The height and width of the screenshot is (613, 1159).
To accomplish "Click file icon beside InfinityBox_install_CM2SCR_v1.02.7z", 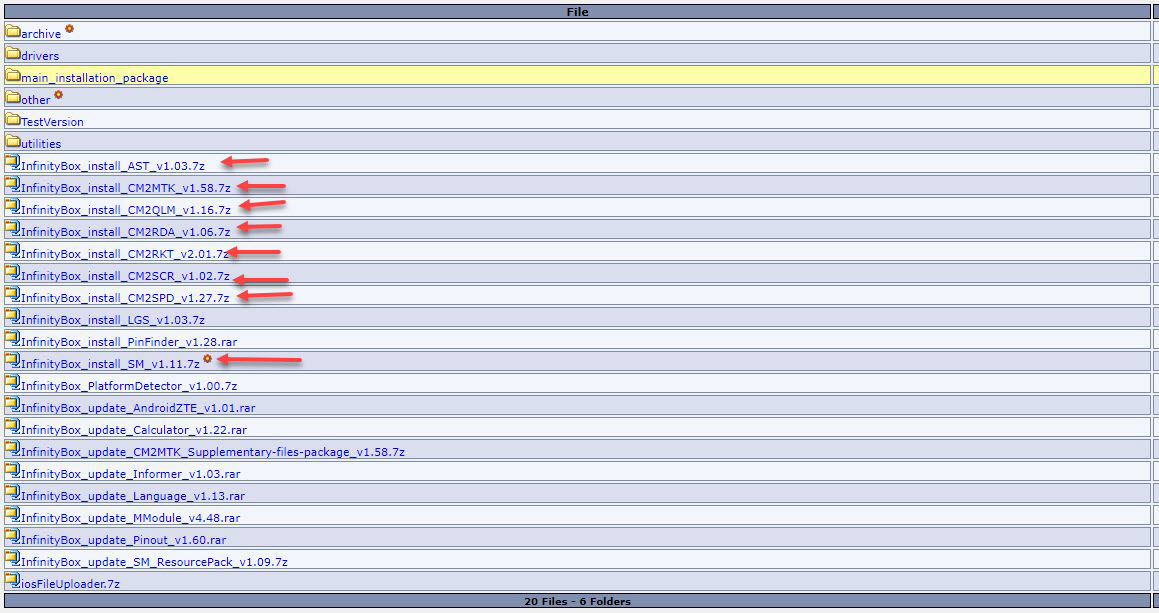I will tap(13, 273).
